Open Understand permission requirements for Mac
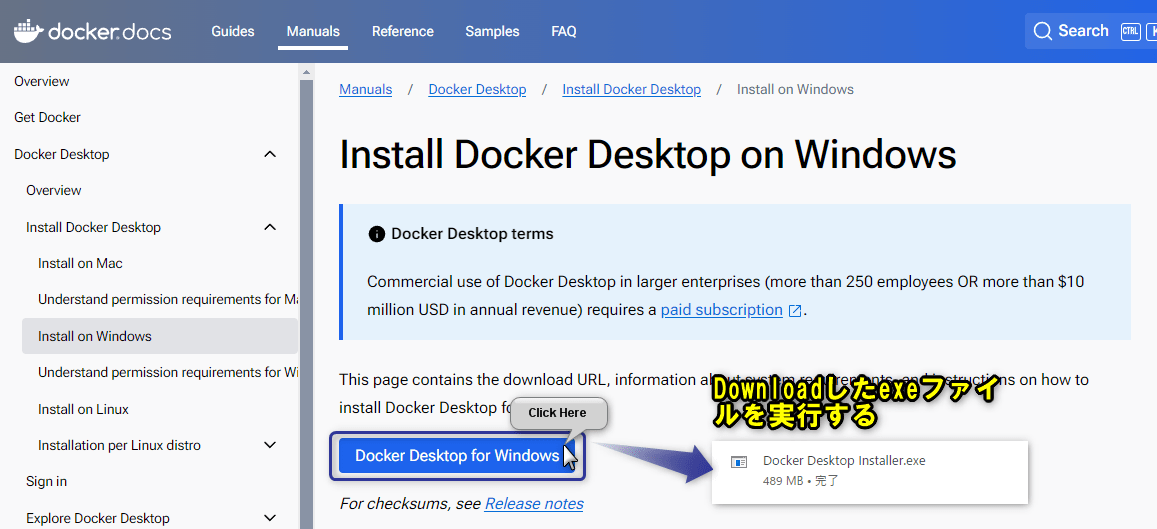 tap(168, 300)
